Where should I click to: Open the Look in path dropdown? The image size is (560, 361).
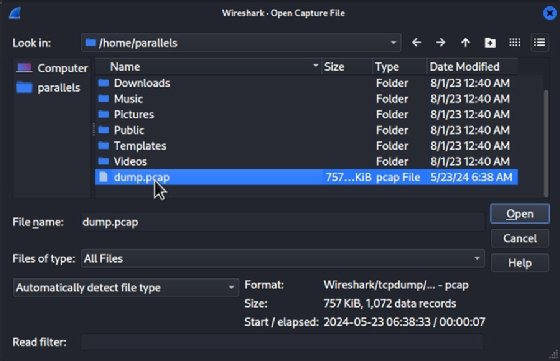241,43
